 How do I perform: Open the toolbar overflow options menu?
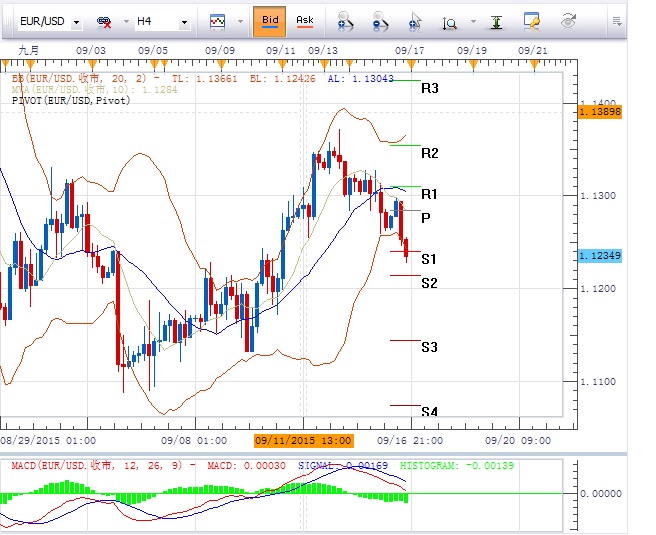point(617,21)
